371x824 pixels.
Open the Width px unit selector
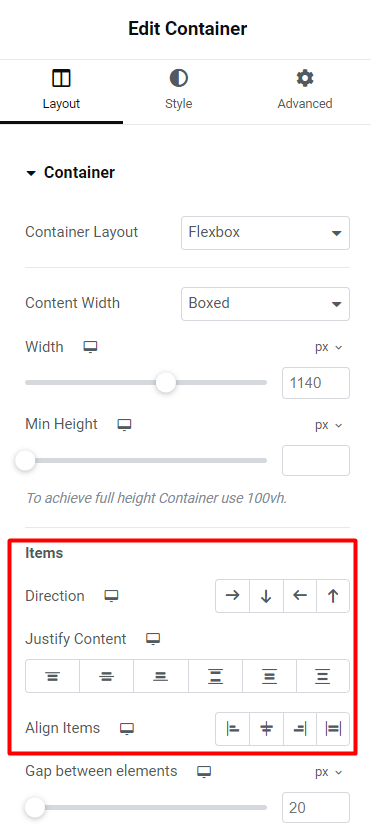(x=328, y=347)
